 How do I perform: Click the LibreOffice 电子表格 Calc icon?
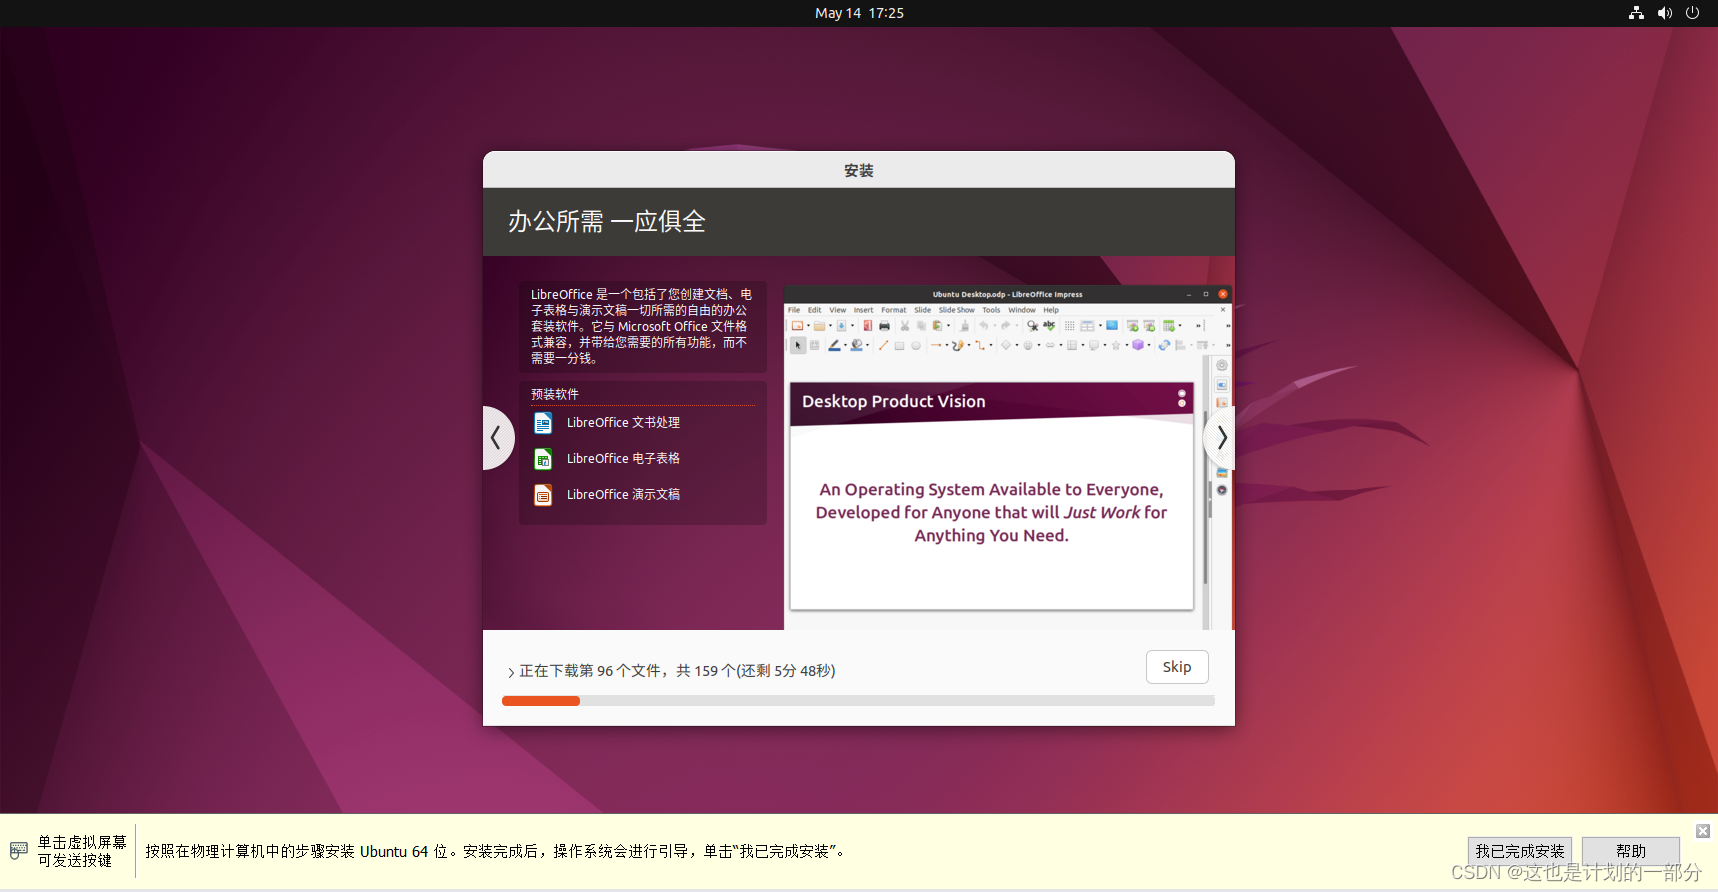pyautogui.click(x=543, y=459)
